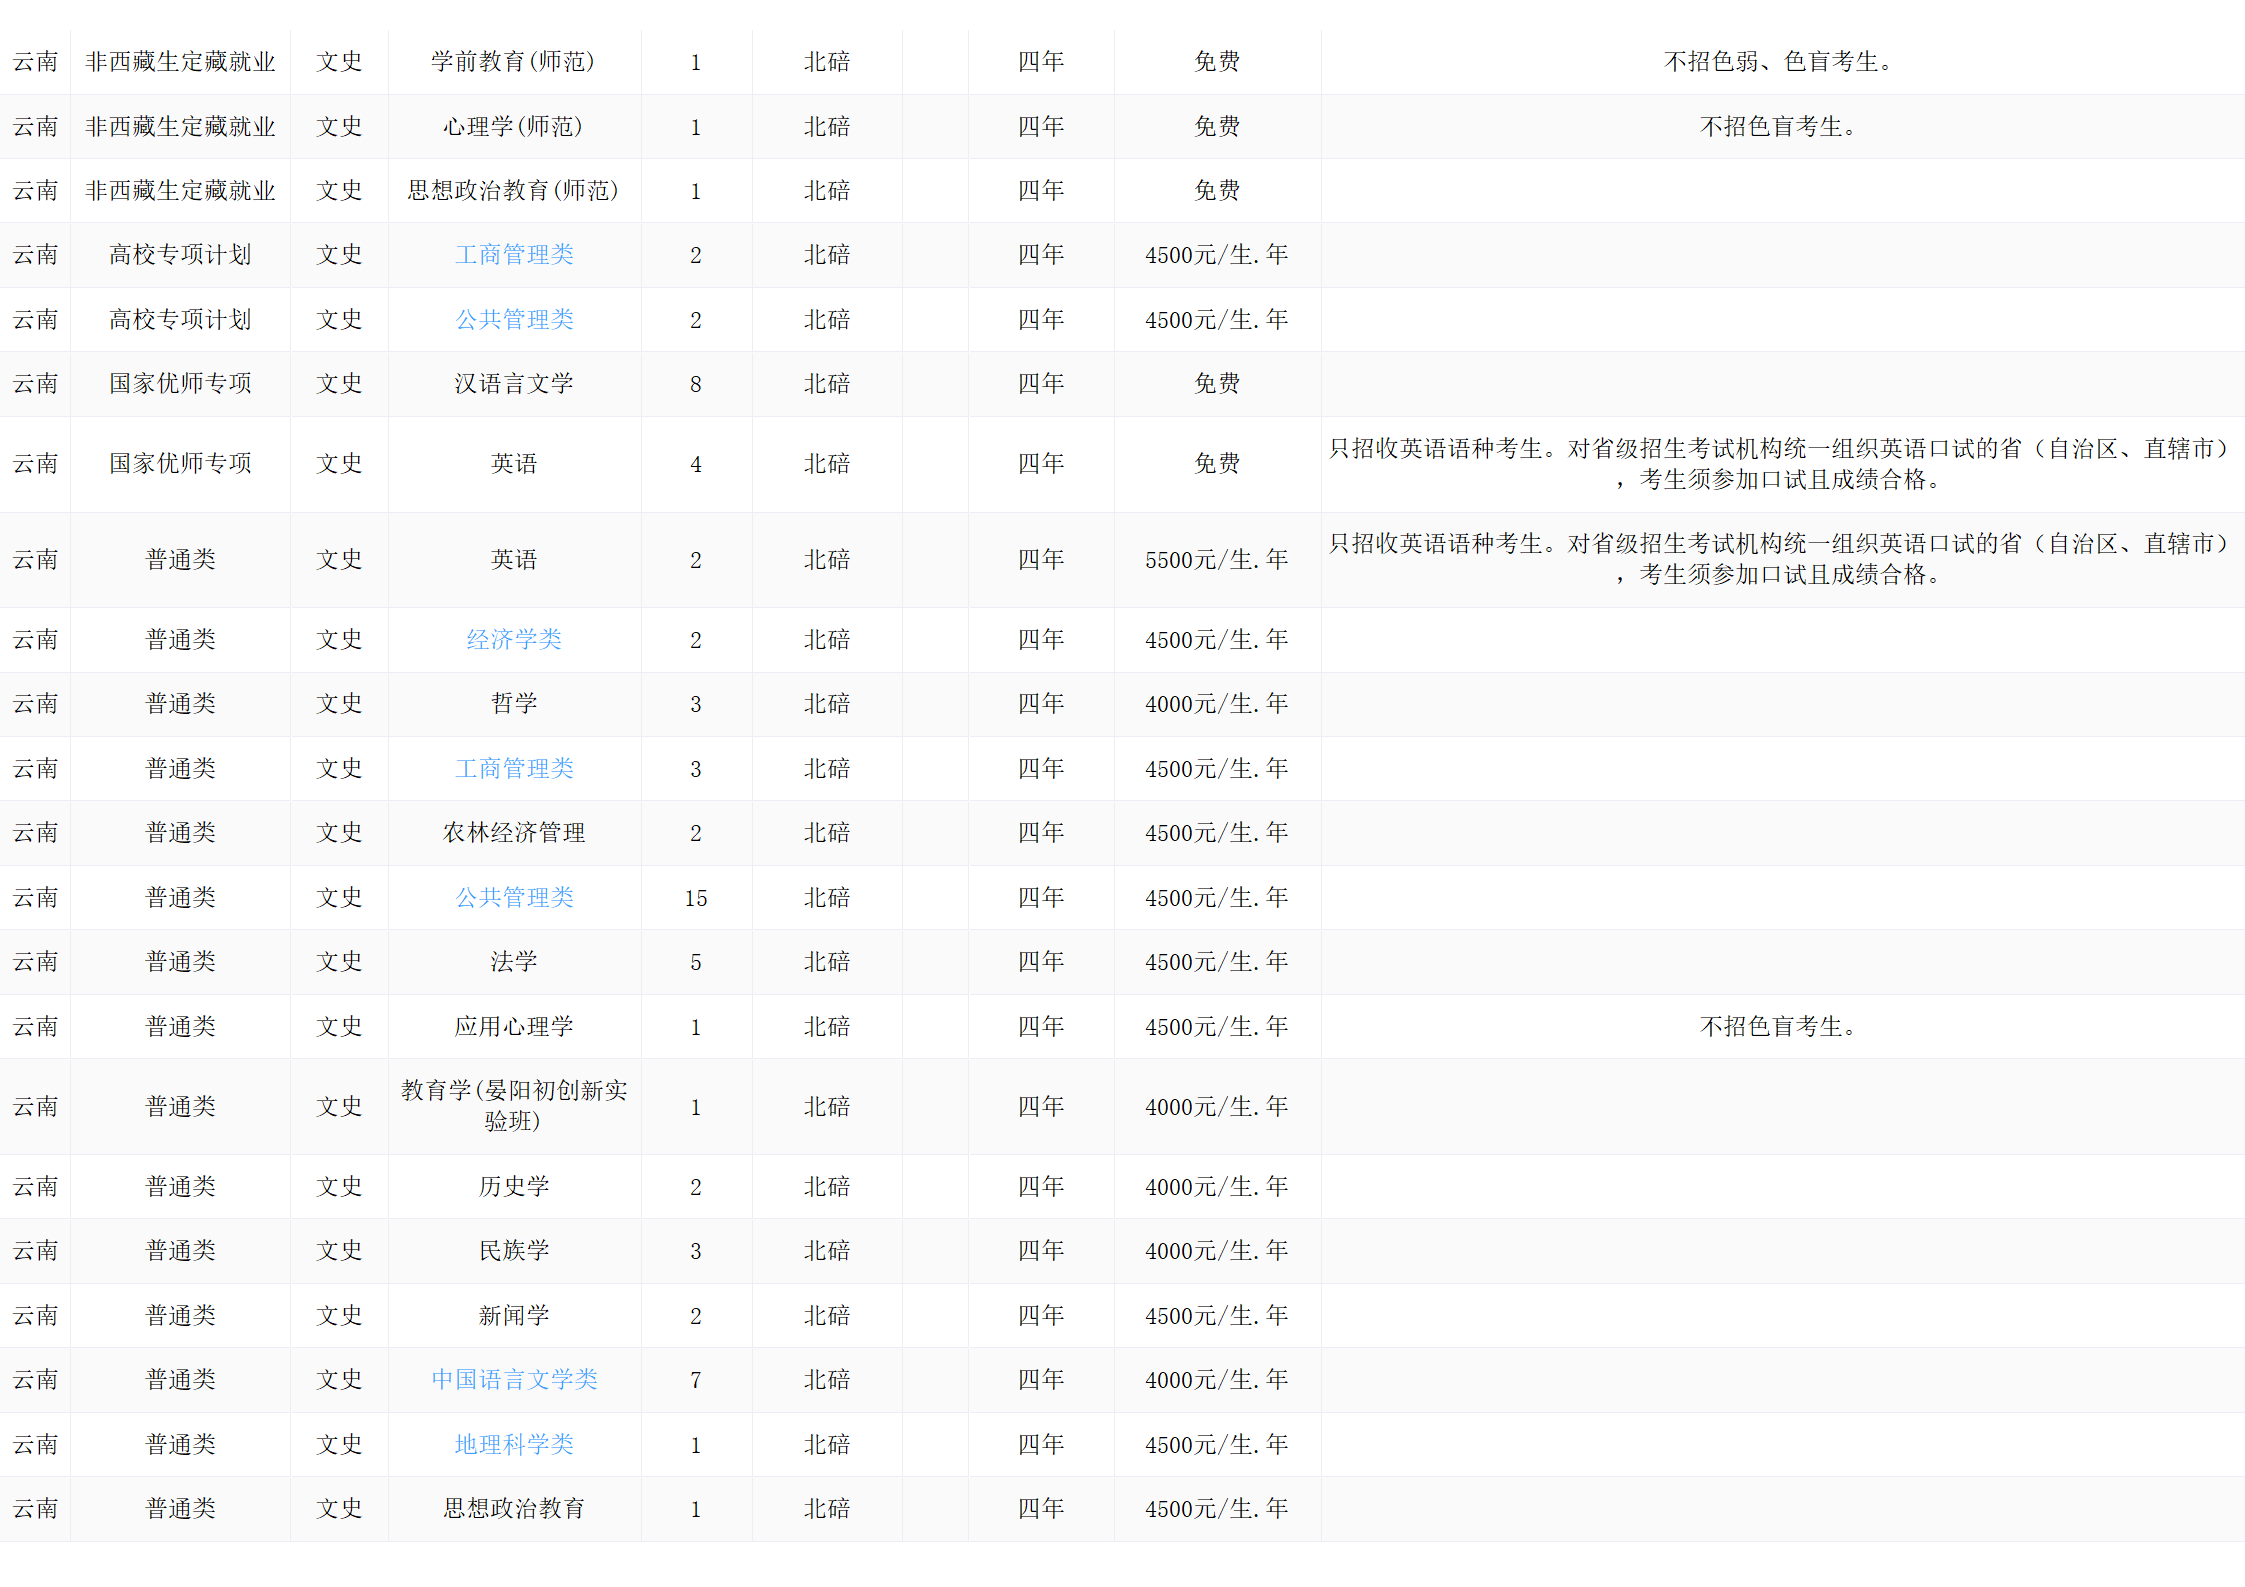Open 公共管理类 link in 高校专项计划 row
This screenshot has width=2245, height=1587.
coord(514,320)
